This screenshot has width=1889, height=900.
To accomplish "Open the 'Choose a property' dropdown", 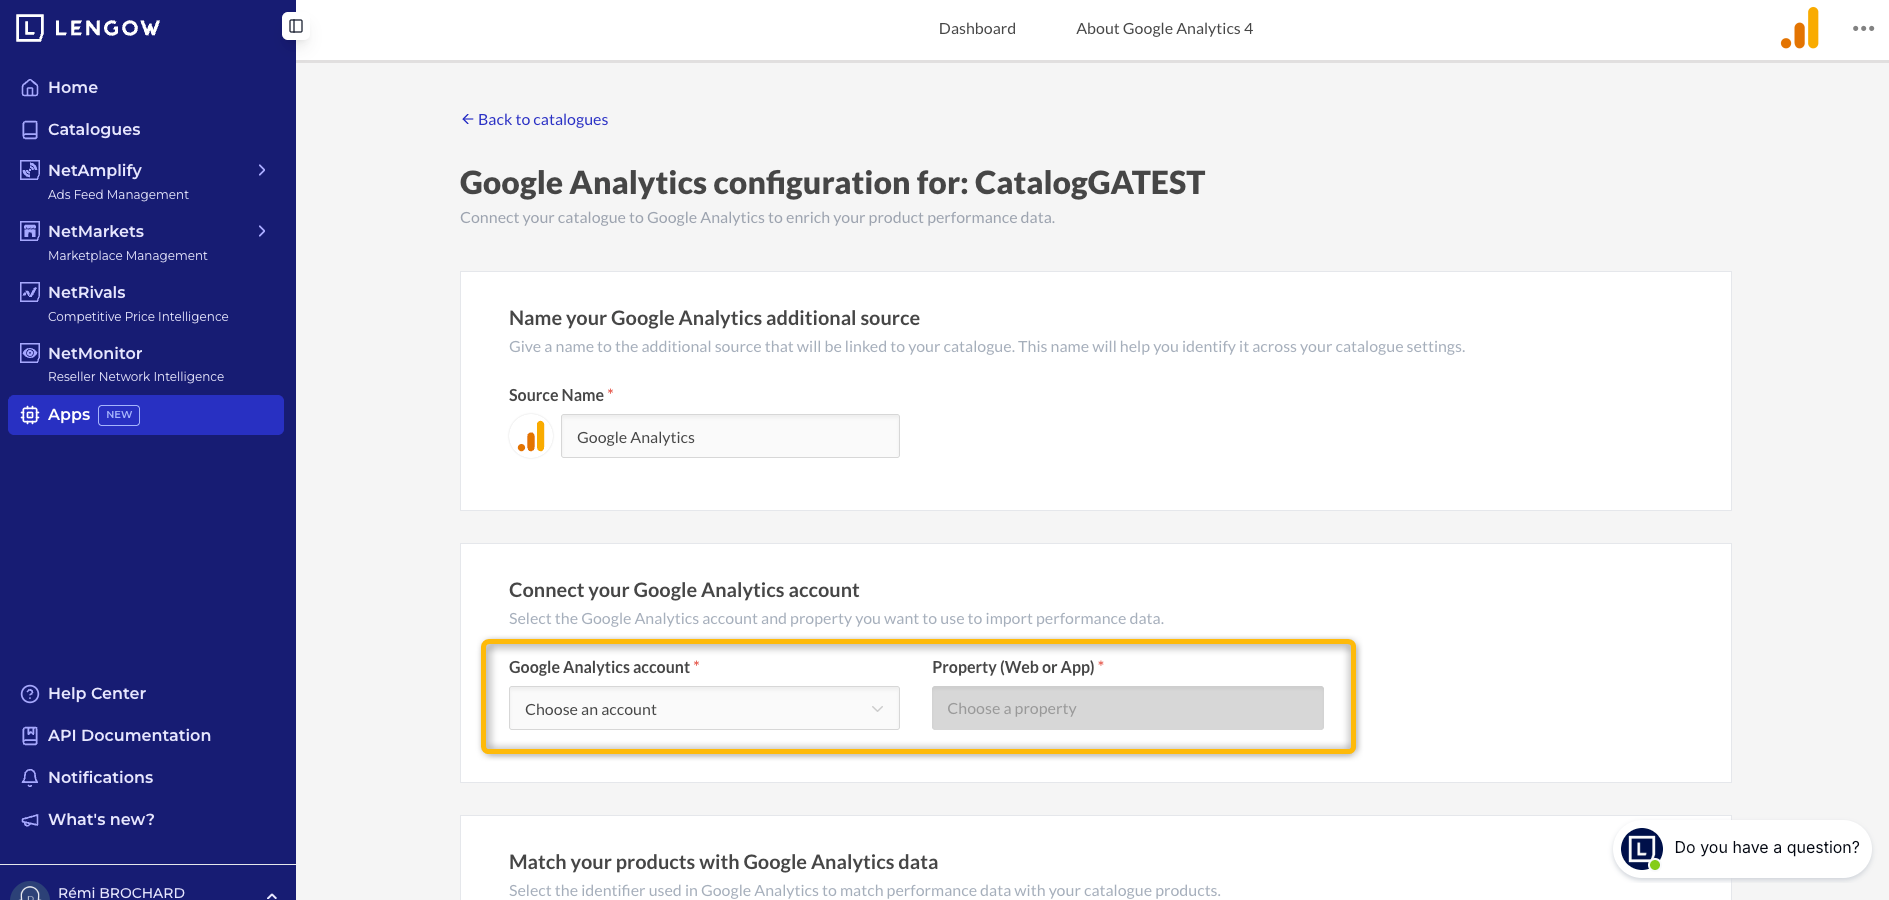I will [x=1127, y=708].
